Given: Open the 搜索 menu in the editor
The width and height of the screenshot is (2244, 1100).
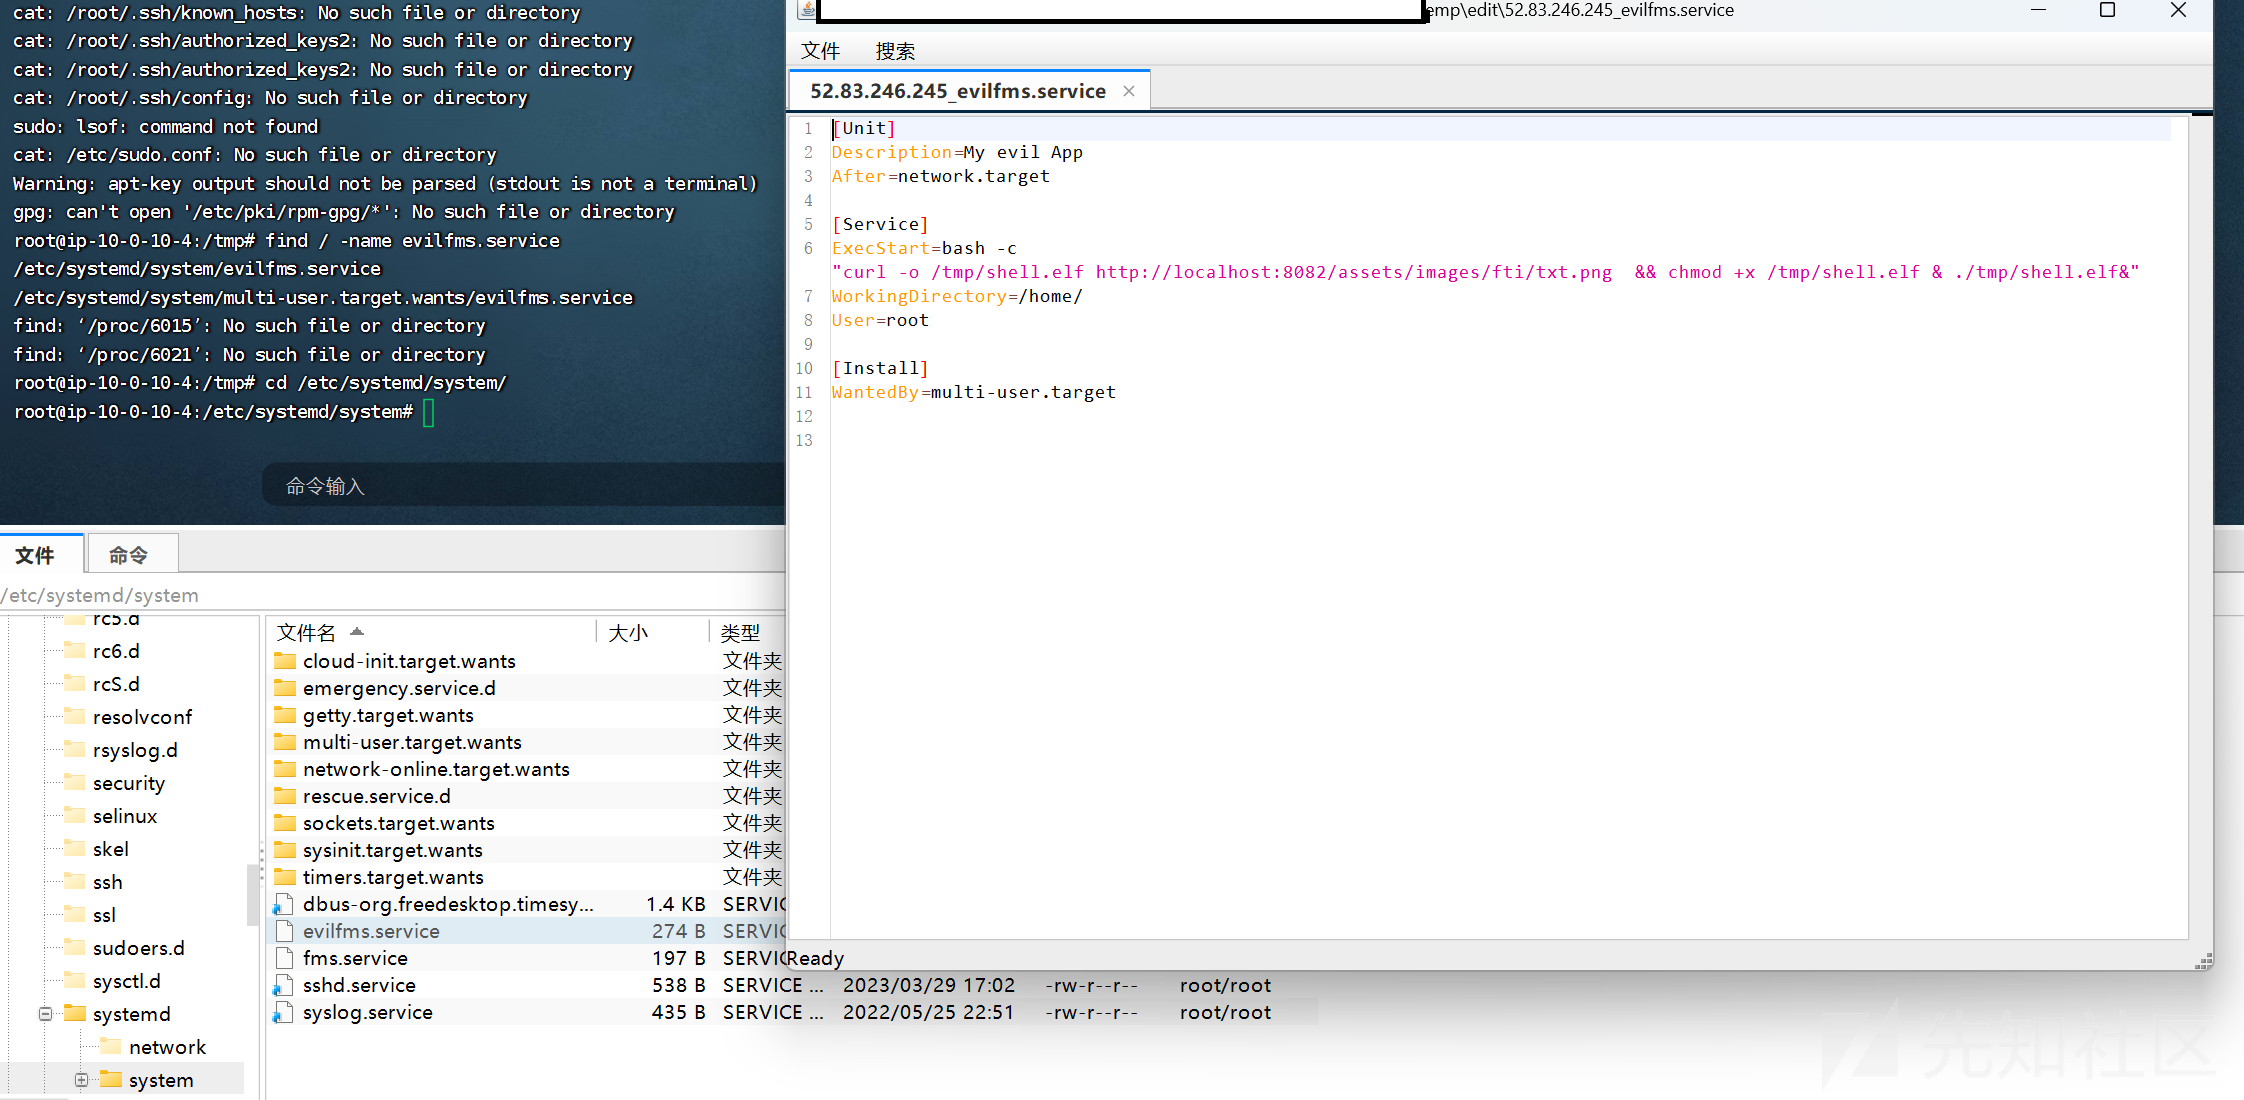Looking at the screenshot, I should [x=895, y=51].
